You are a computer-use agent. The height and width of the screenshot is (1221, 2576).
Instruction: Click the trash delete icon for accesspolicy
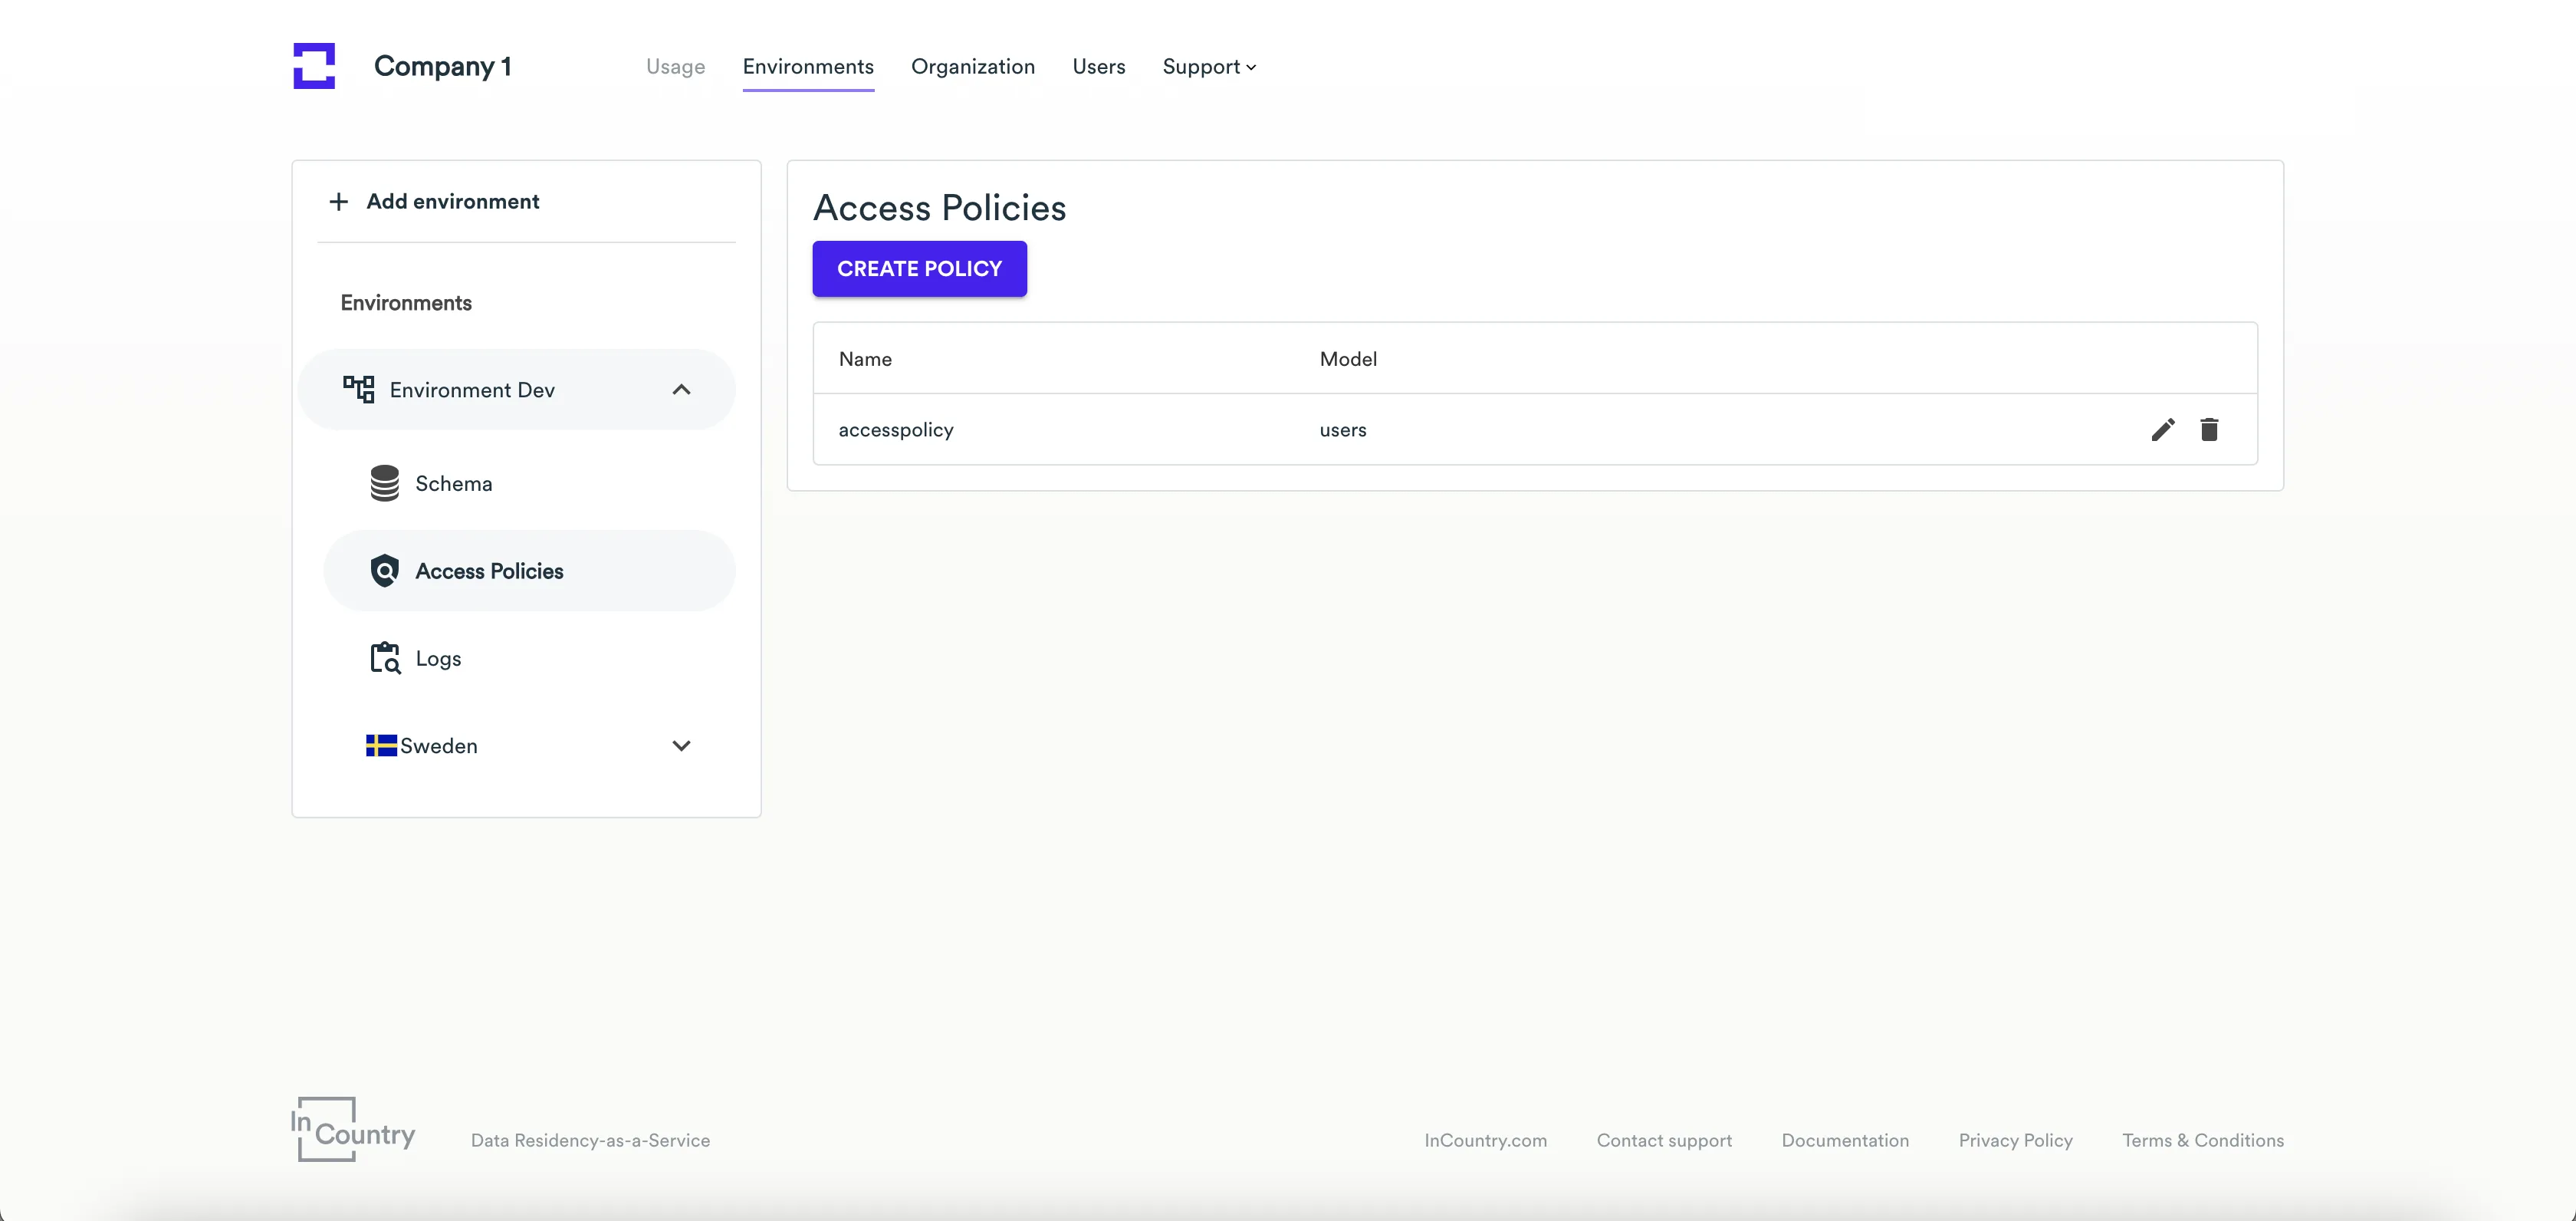(x=2209, y=430)
